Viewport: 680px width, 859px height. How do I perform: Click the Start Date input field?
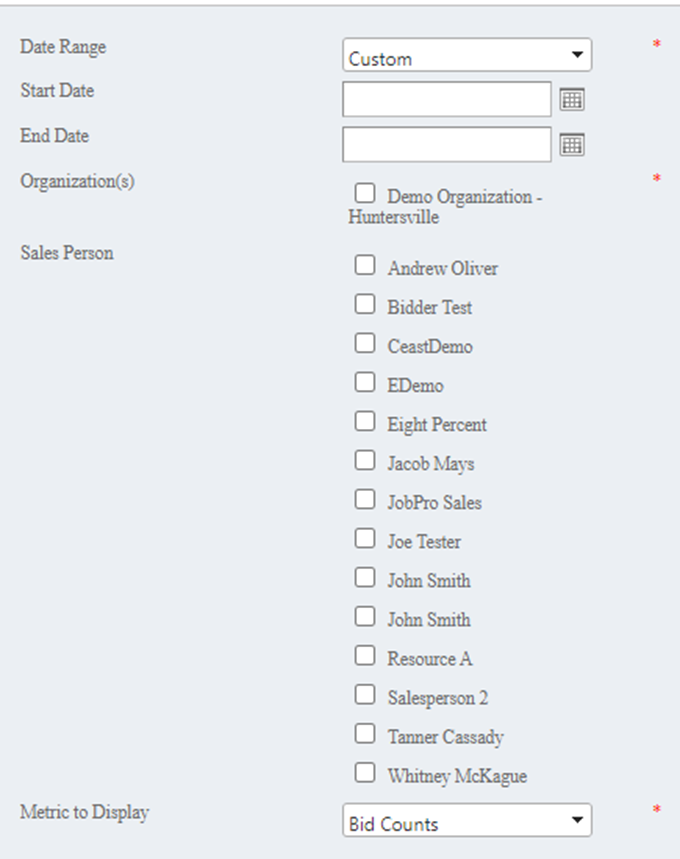click(x=446, y=100)
